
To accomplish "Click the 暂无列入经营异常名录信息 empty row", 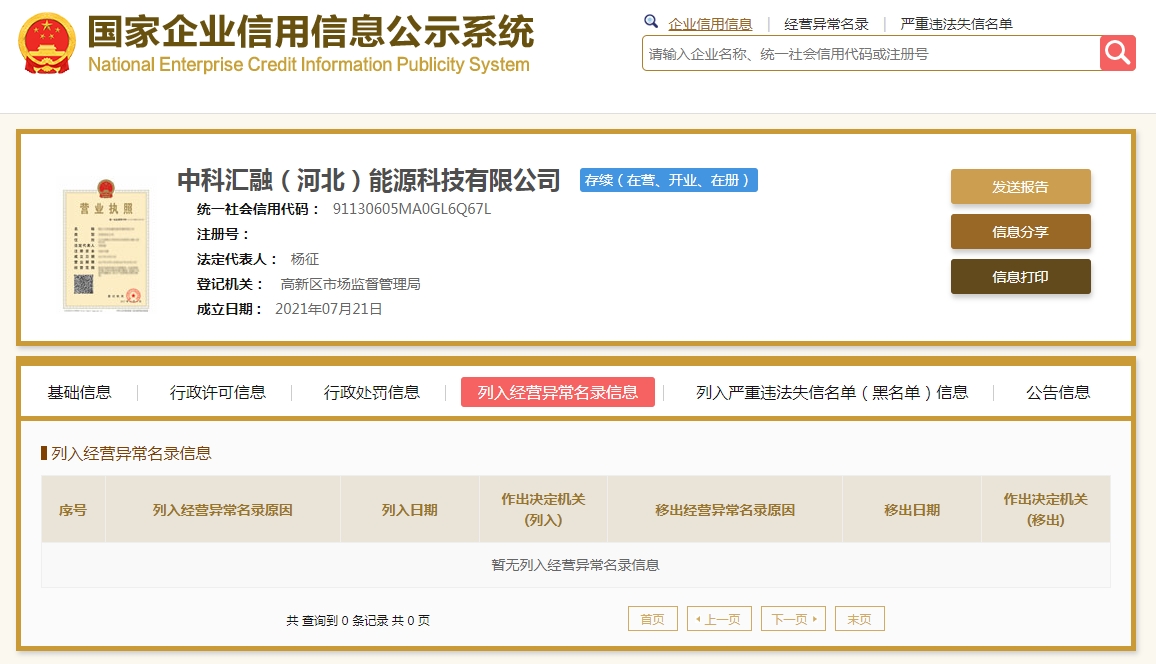I will 576,565.
